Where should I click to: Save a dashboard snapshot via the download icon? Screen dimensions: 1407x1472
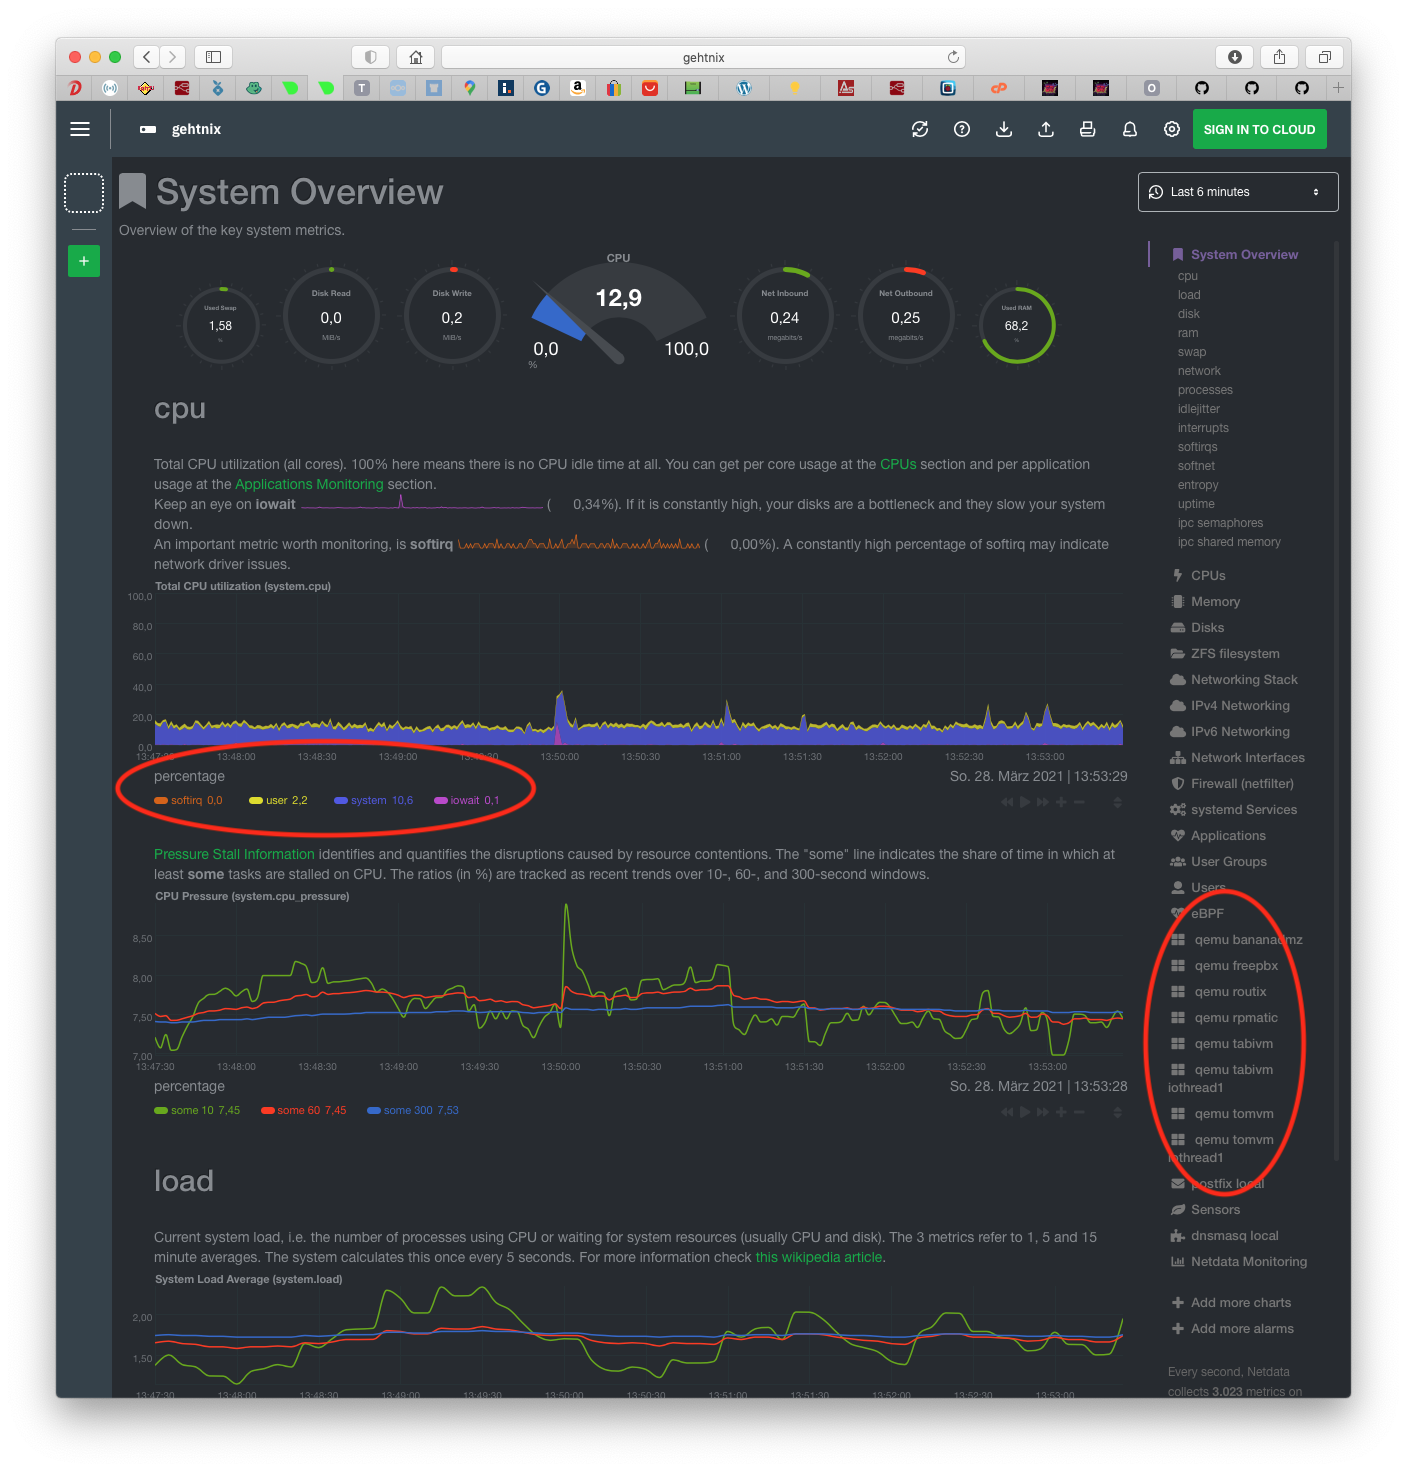(x=1004, y=129)
